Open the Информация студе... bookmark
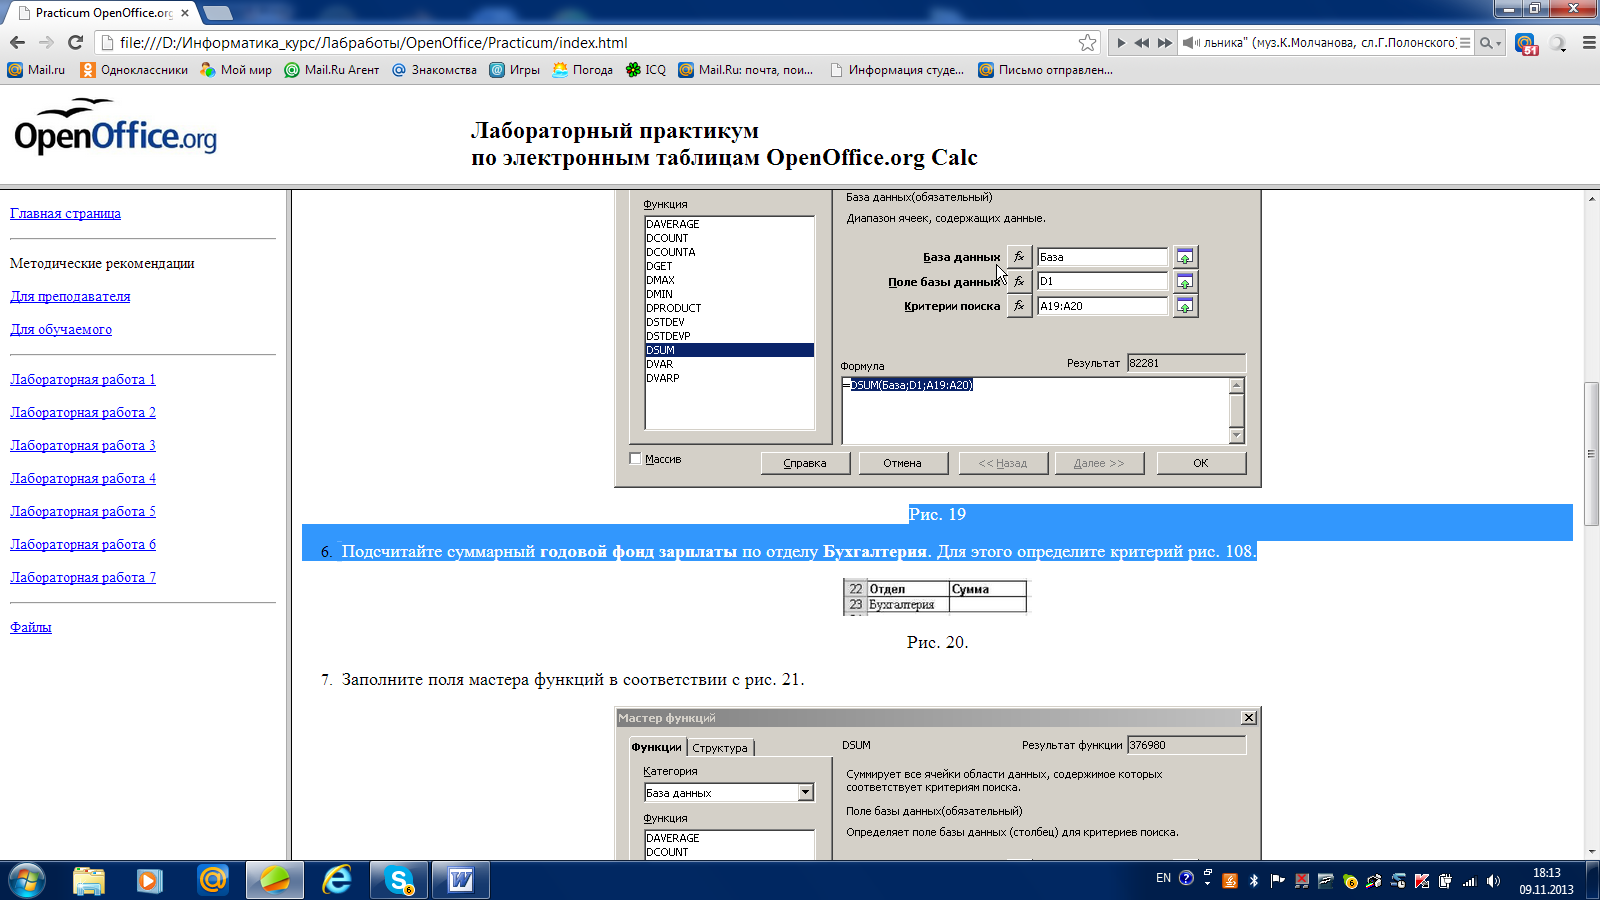The image size is (1600, 900). coord(897,70)
